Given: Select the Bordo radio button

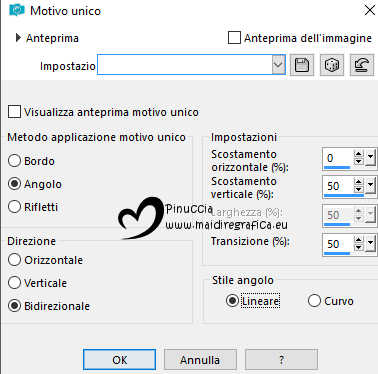Looking at the screenshot, I should [x=14, y=161].
